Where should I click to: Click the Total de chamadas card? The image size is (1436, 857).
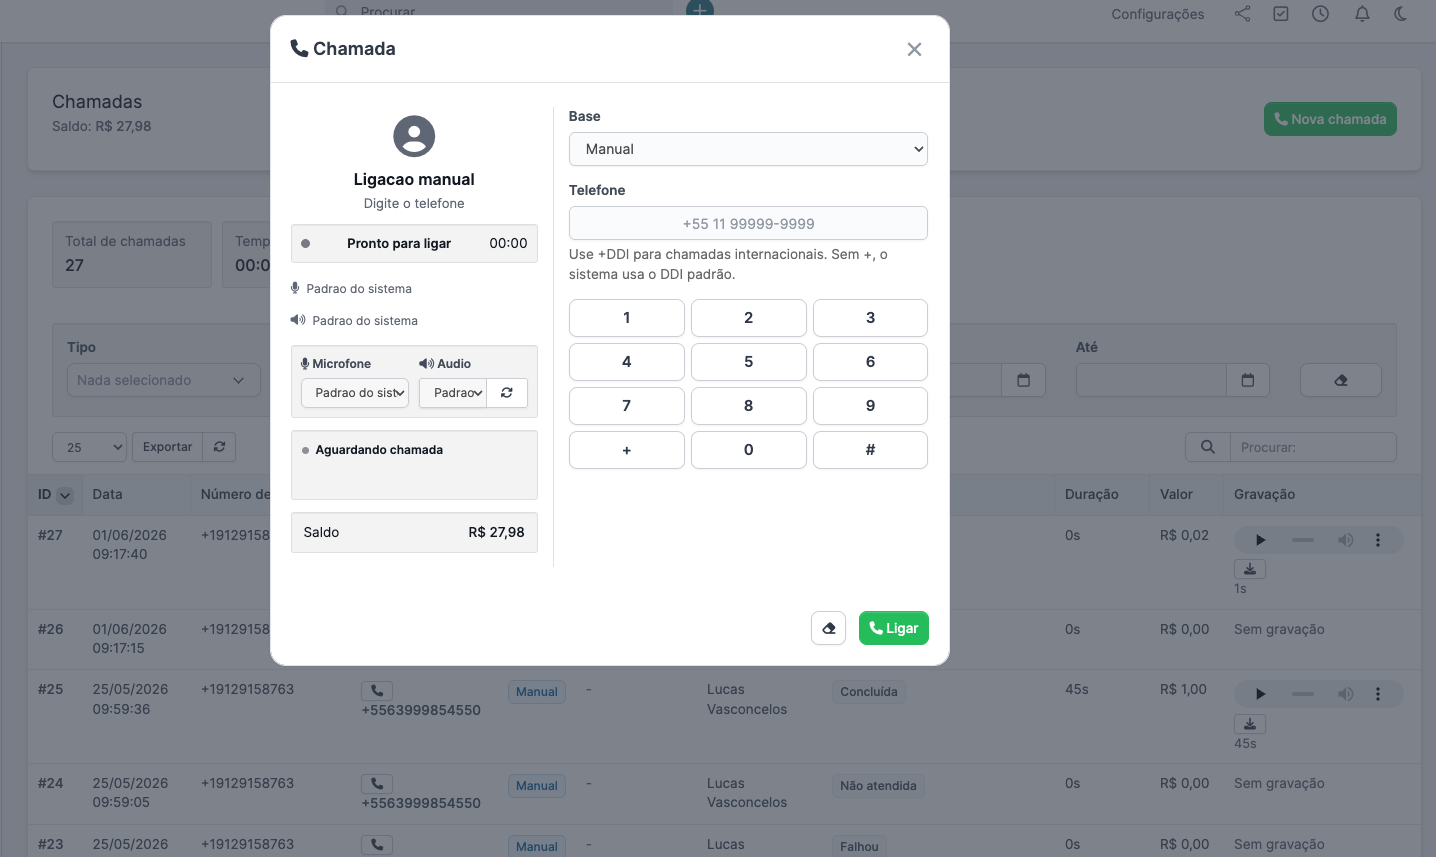[132, 254]
